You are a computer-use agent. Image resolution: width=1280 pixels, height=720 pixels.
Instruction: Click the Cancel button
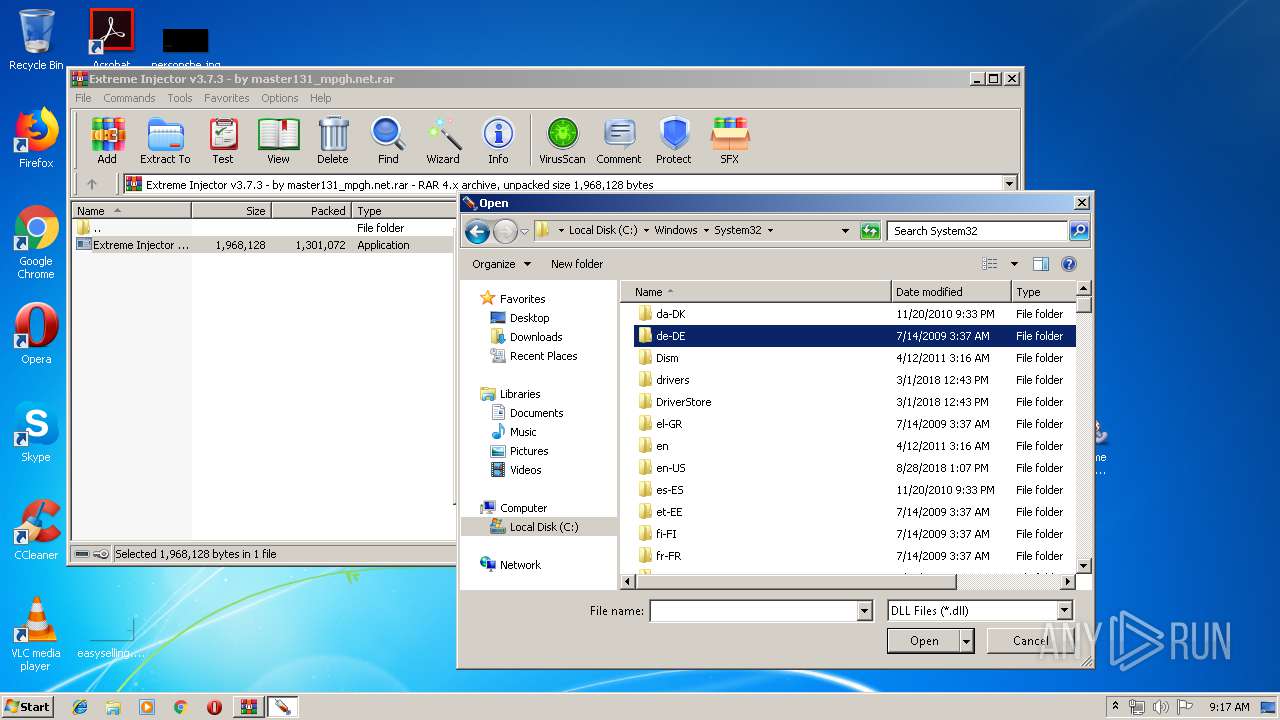coord(1030,641)
